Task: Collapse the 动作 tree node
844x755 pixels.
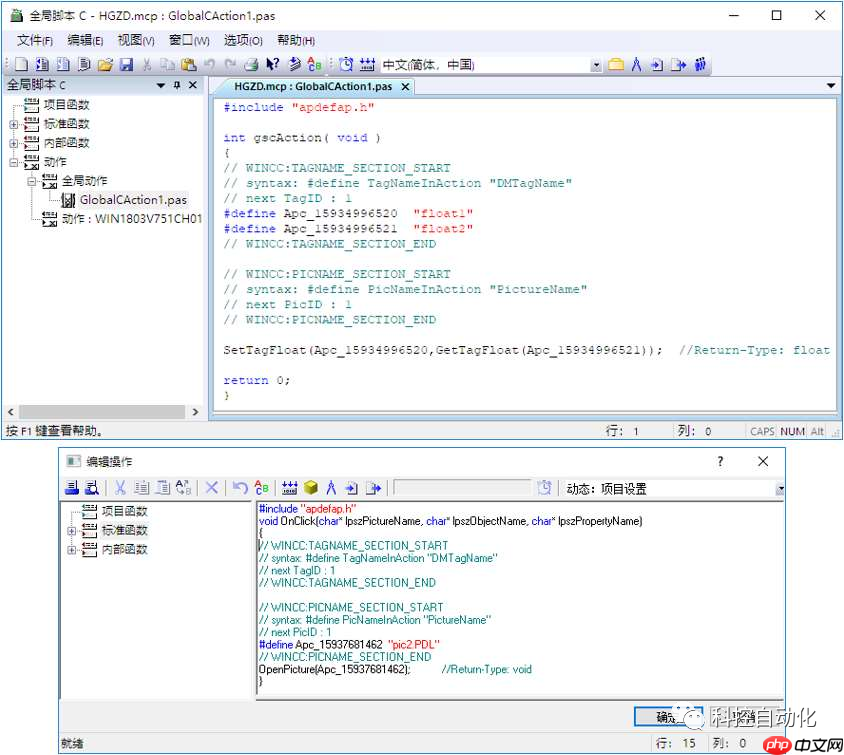Action: (x=14, y=162)
